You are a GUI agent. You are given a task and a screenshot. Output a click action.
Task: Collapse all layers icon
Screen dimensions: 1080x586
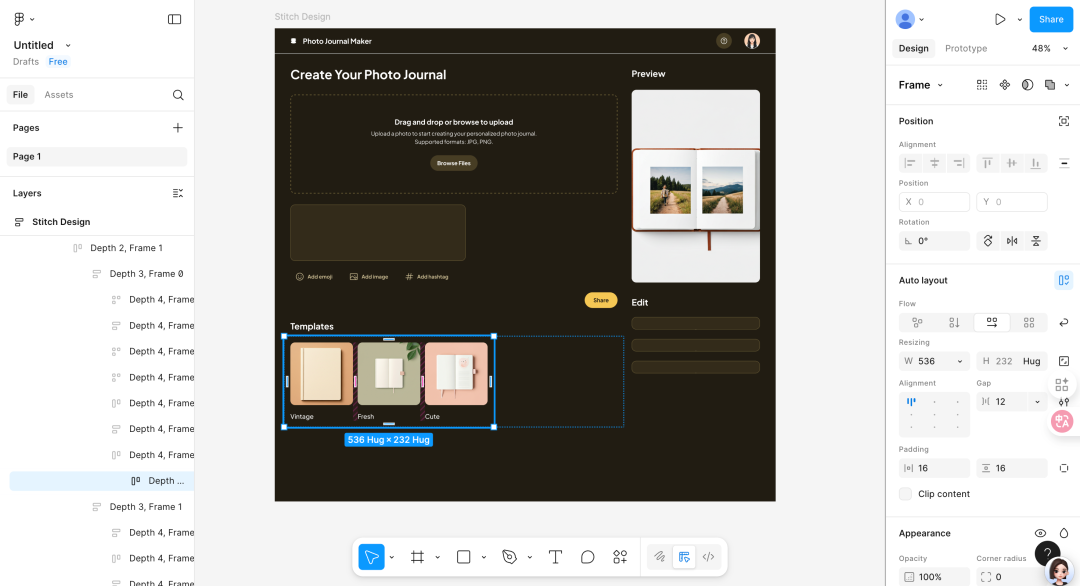[x=178, y=193]
